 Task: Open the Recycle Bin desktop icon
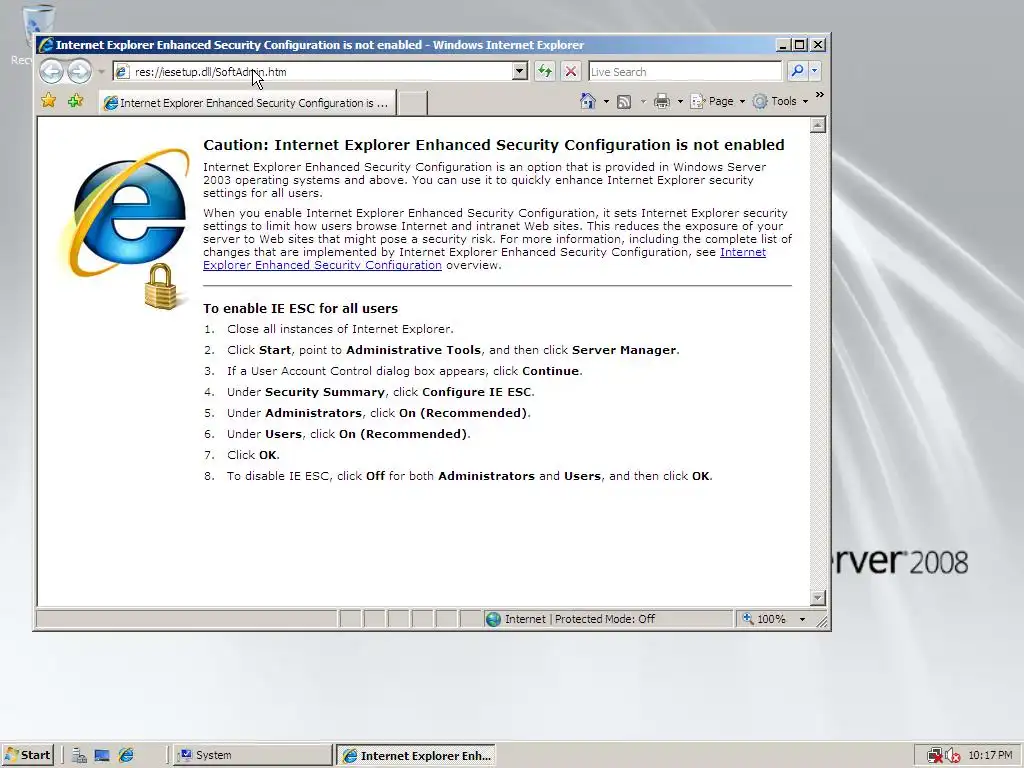pos(37,34)
